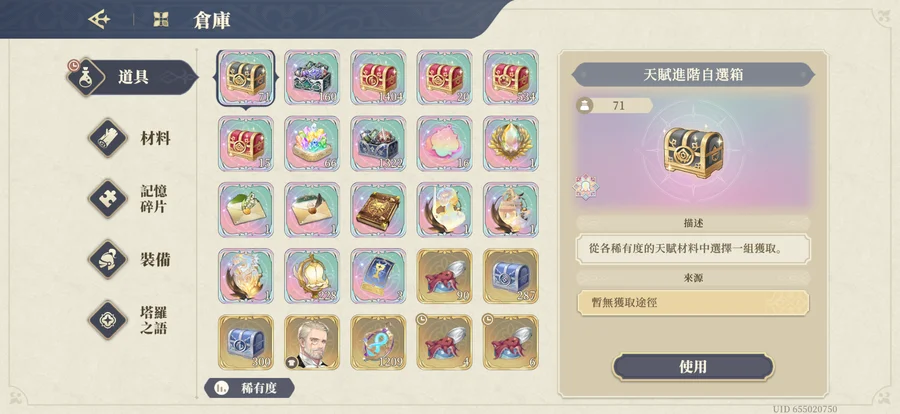Select the timed red octopus item showing 4
This screenshot has height=414, width=900.
pyautogui.click(x=444, y=342)
